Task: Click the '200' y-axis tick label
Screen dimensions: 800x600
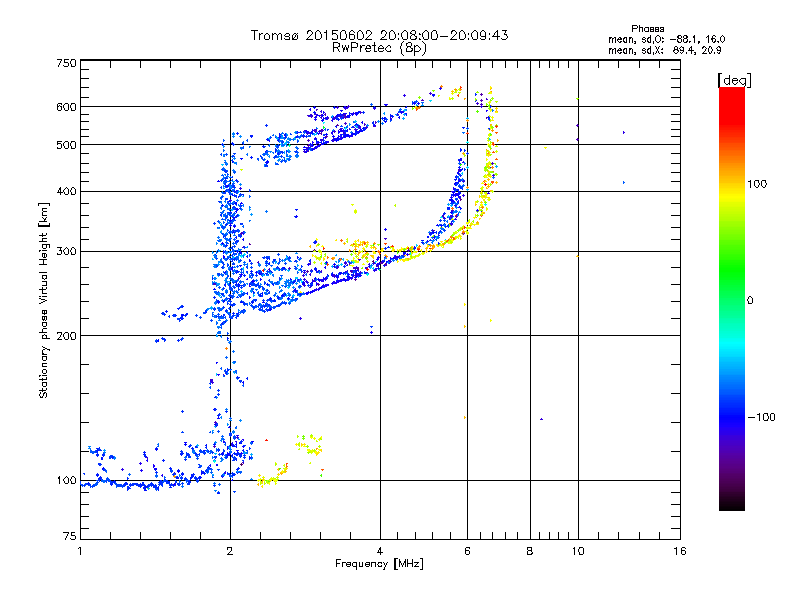Action: 66,336
